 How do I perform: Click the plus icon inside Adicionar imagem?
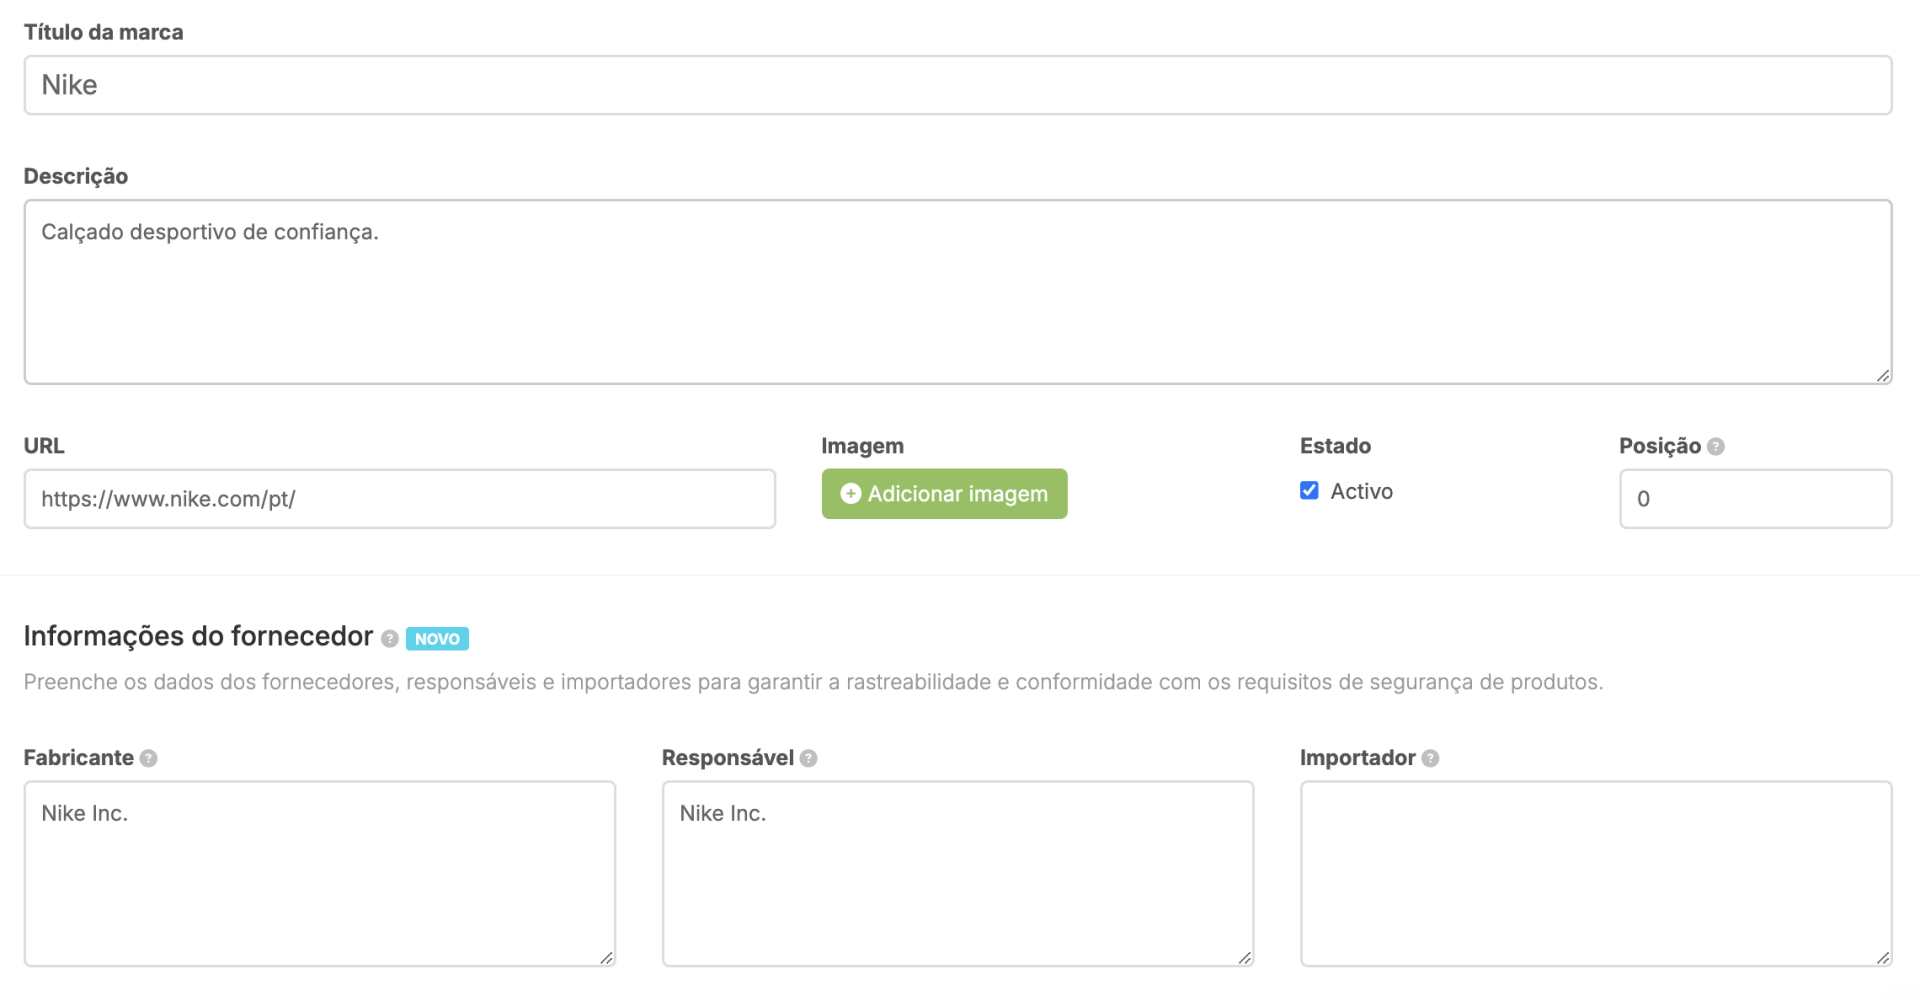pos(851,493)
